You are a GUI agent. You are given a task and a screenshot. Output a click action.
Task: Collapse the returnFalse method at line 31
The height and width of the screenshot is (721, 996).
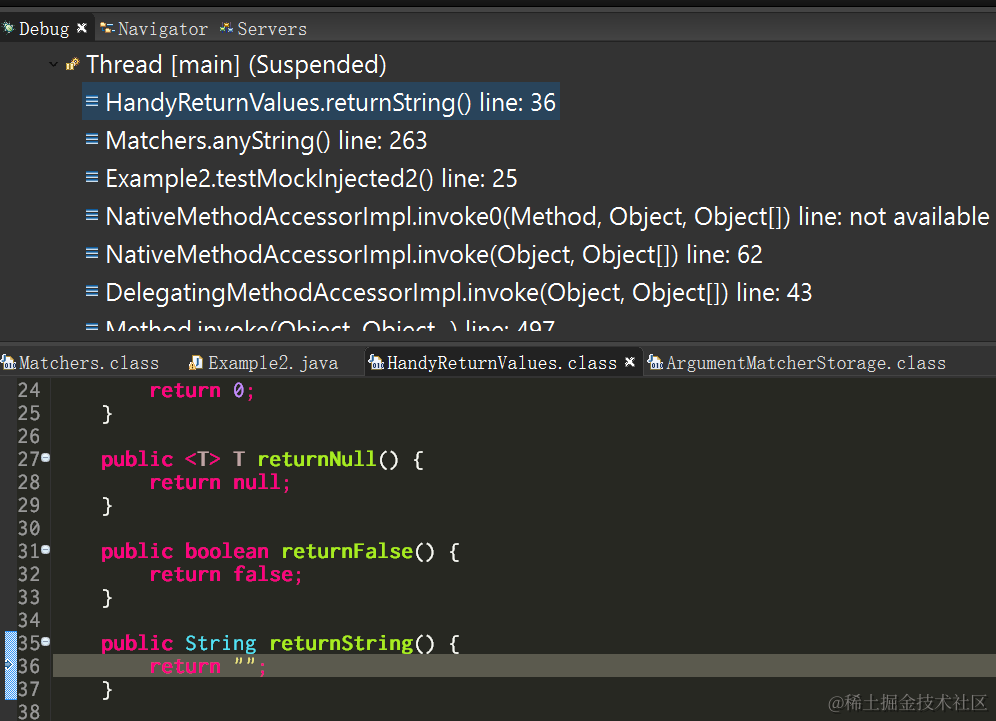46,550
